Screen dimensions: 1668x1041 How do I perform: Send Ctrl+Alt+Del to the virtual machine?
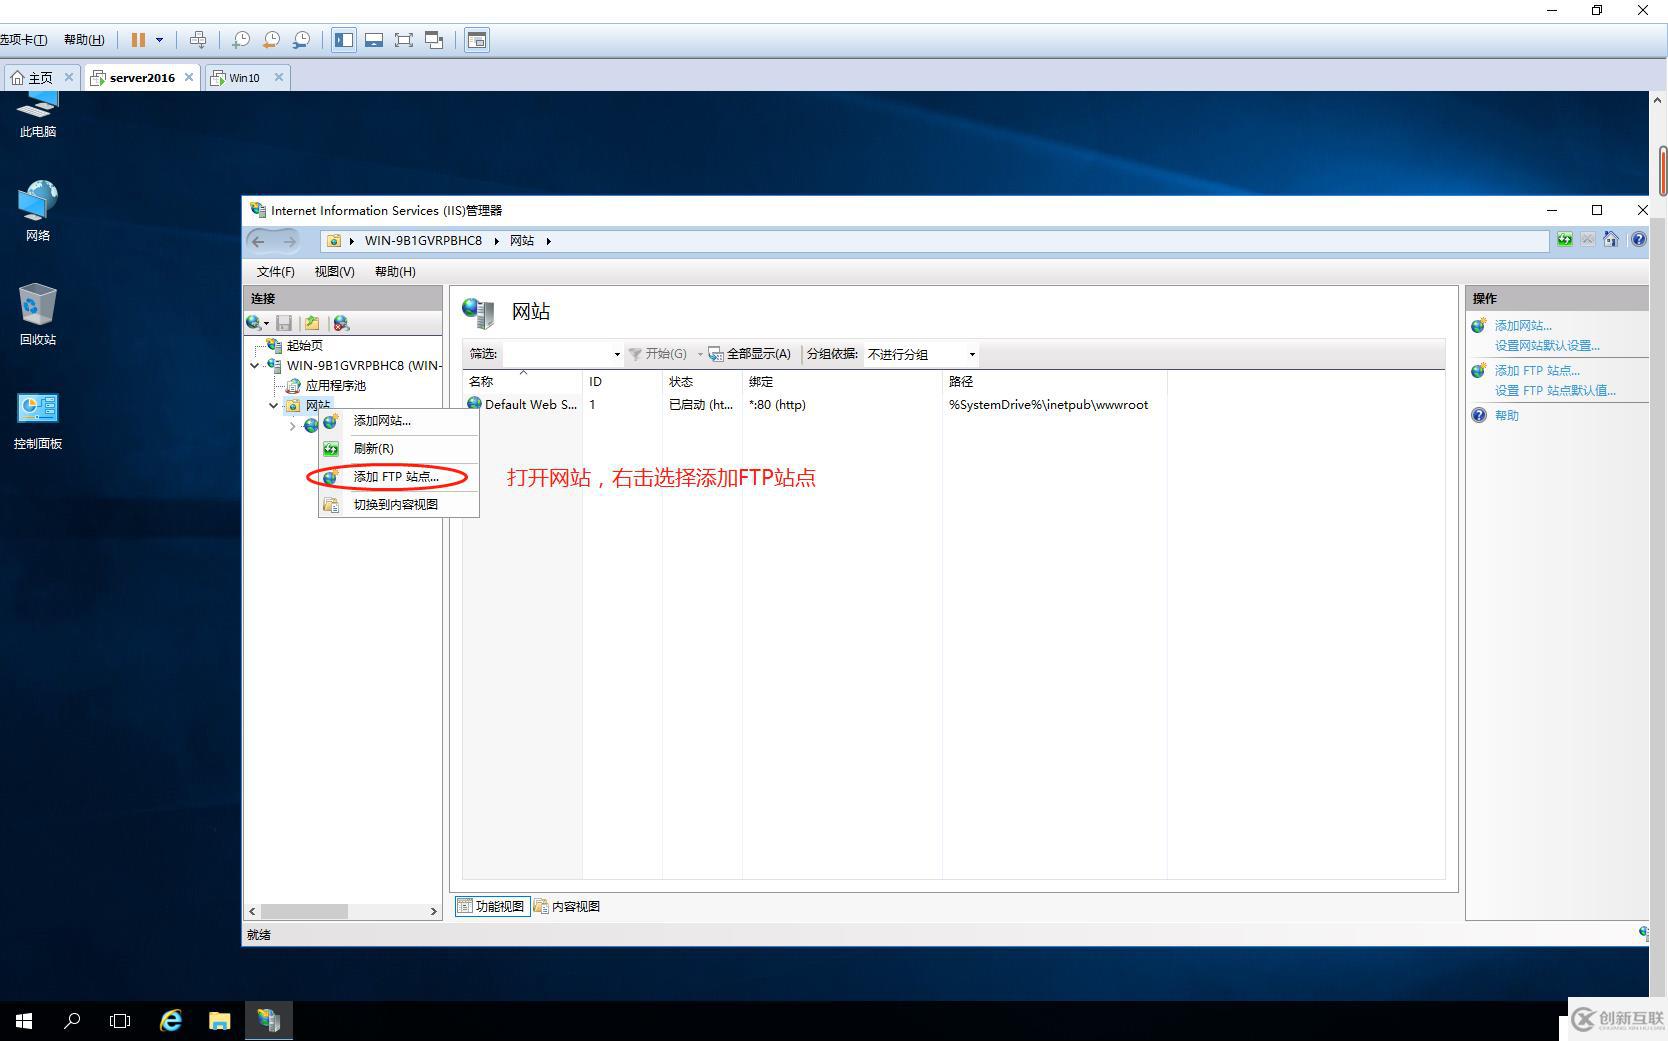[198, 40]
